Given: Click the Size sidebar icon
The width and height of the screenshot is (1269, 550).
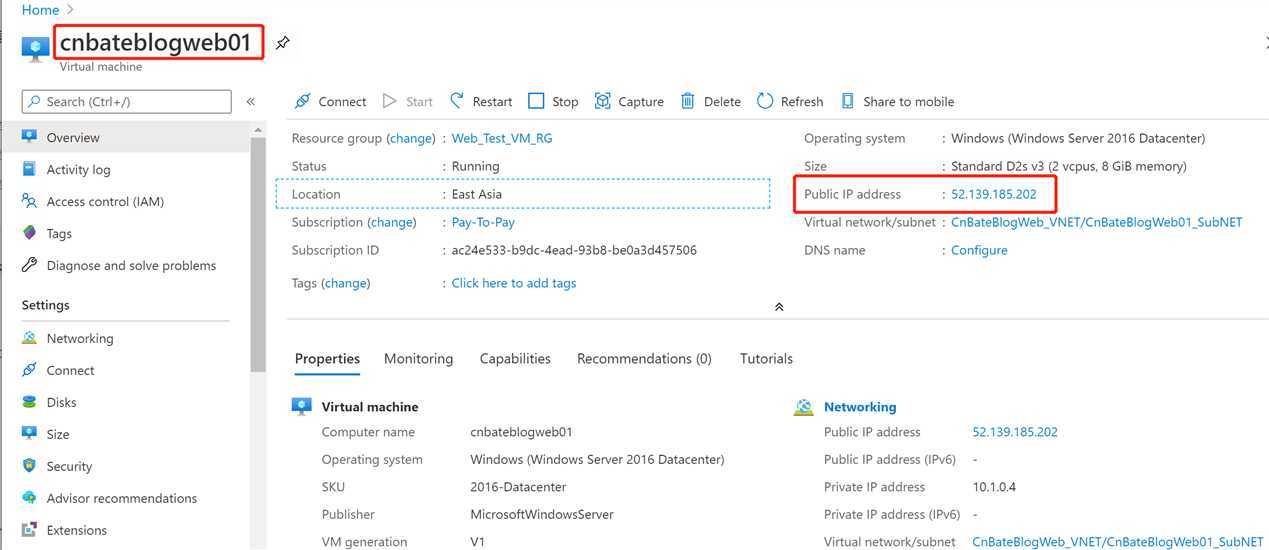Looking at the screenshot, I should click(29, 434).
